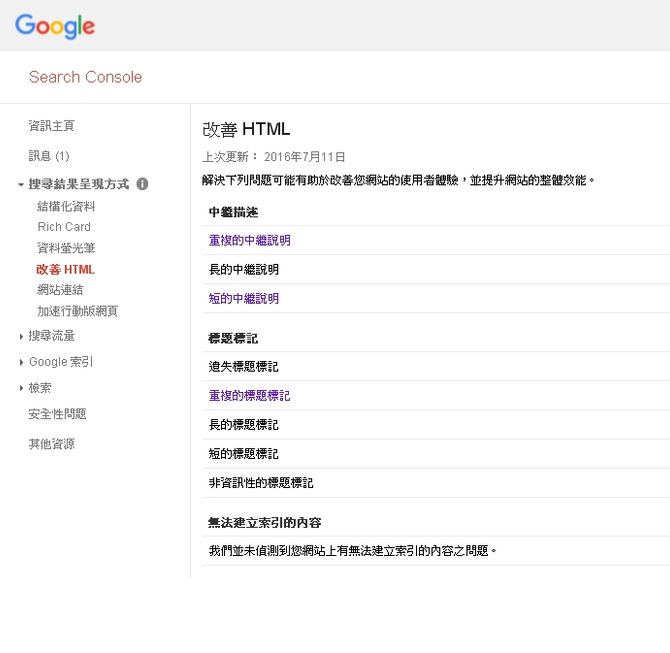Click the 我們並未偵測到 no-issues message
670x653 pixels.
[353, 550]
